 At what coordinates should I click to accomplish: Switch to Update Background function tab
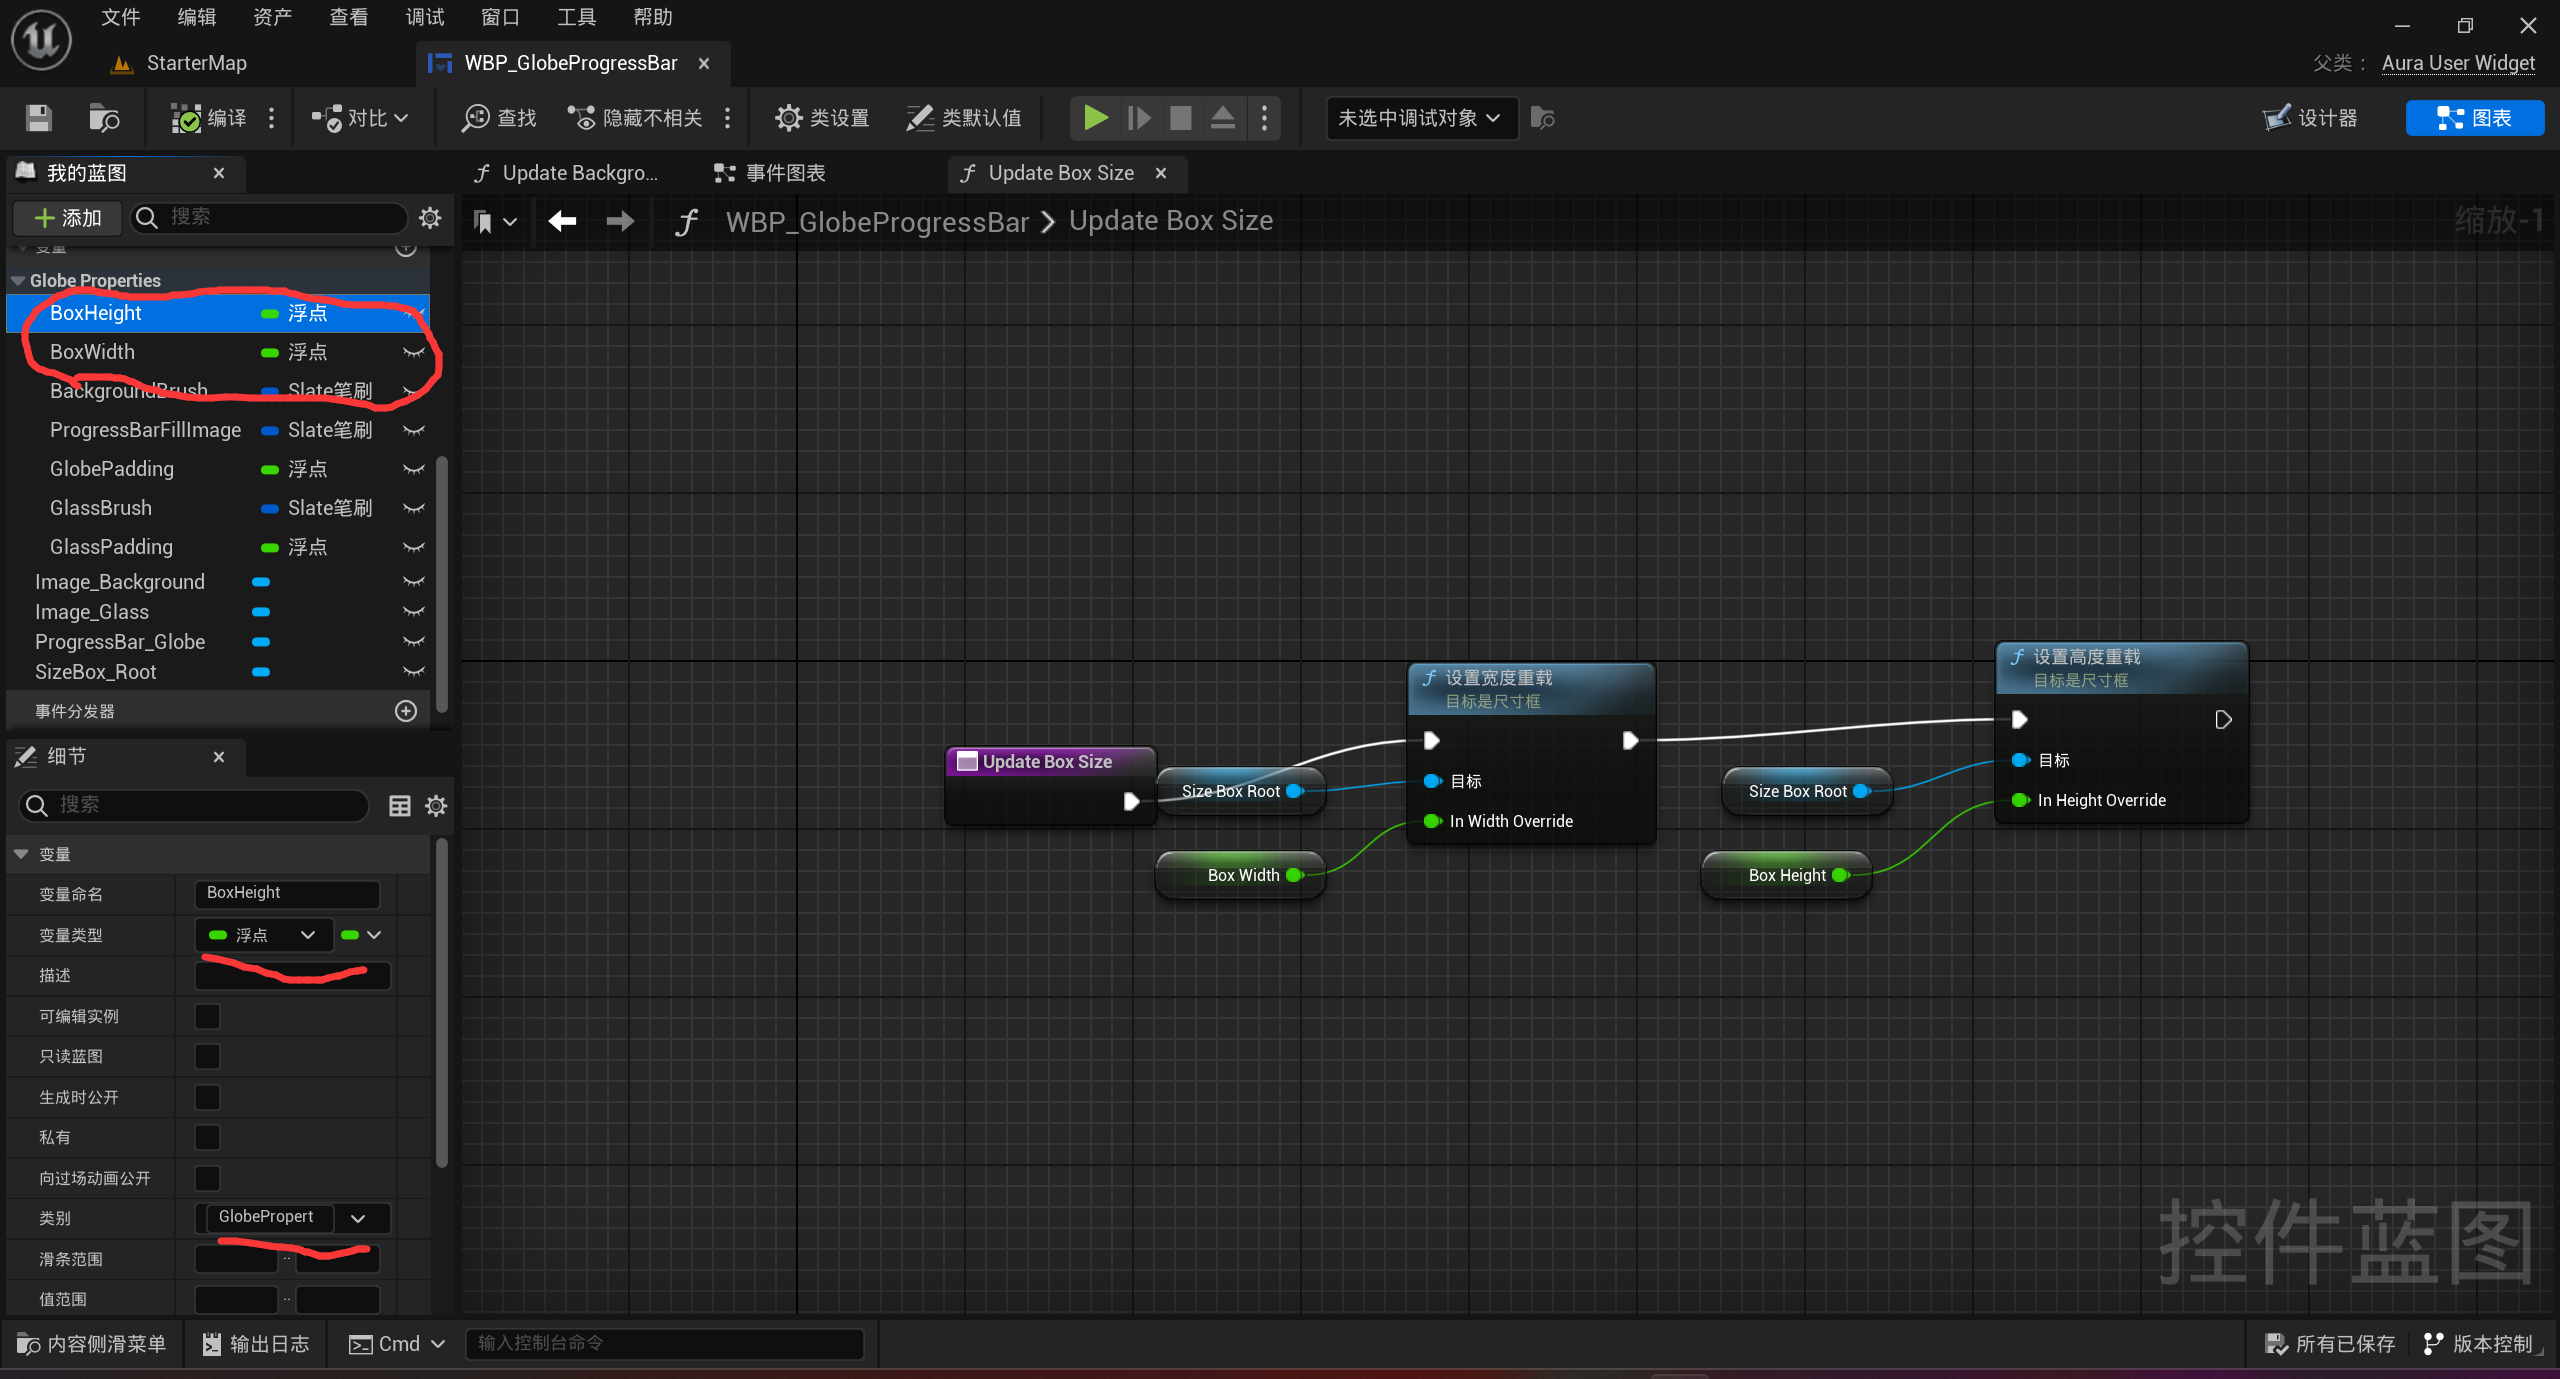pos(566,173)
